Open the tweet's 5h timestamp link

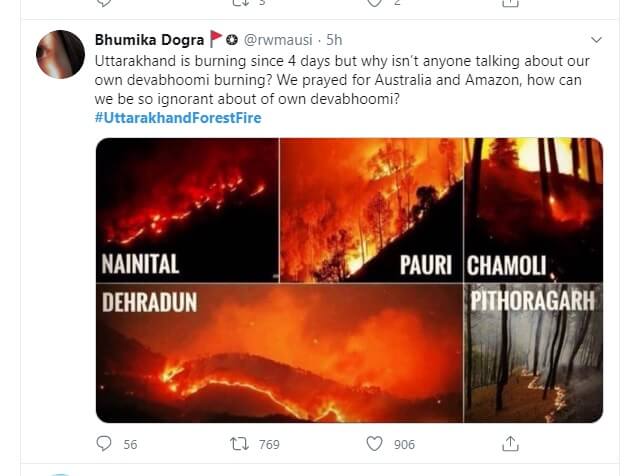pos(335,40)
